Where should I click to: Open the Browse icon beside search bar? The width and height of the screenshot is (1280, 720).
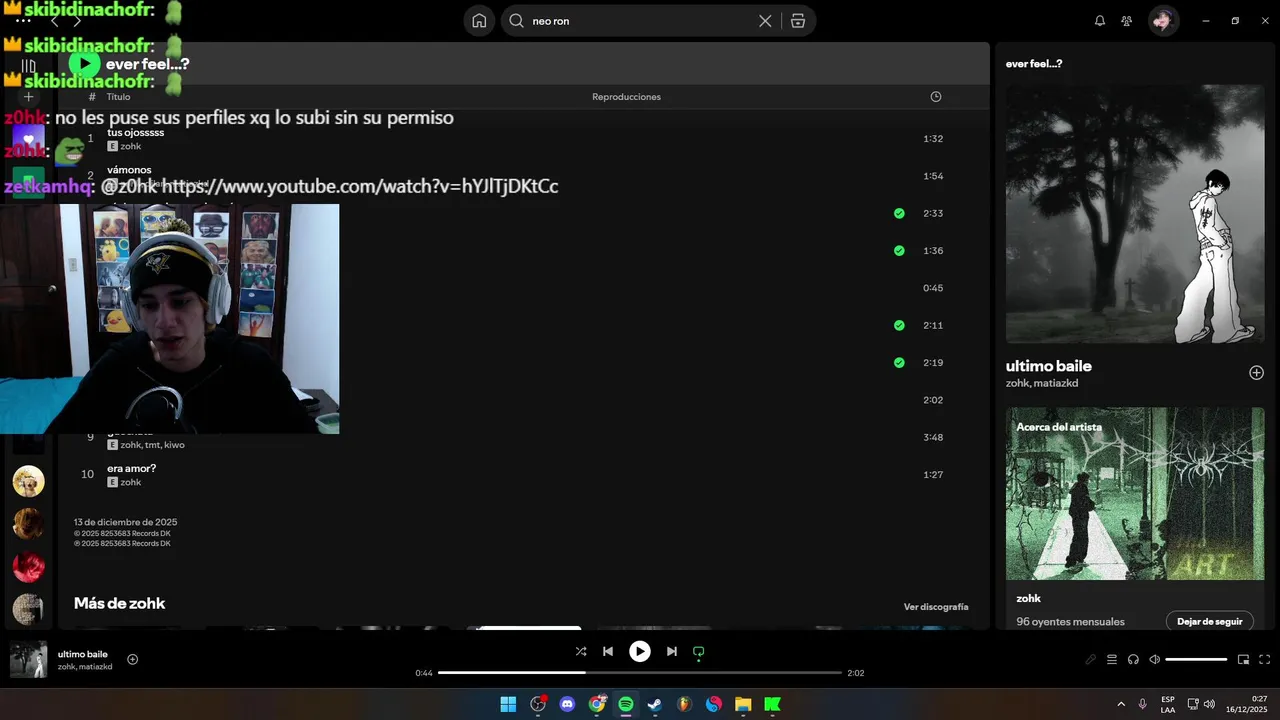pos(797,21)
